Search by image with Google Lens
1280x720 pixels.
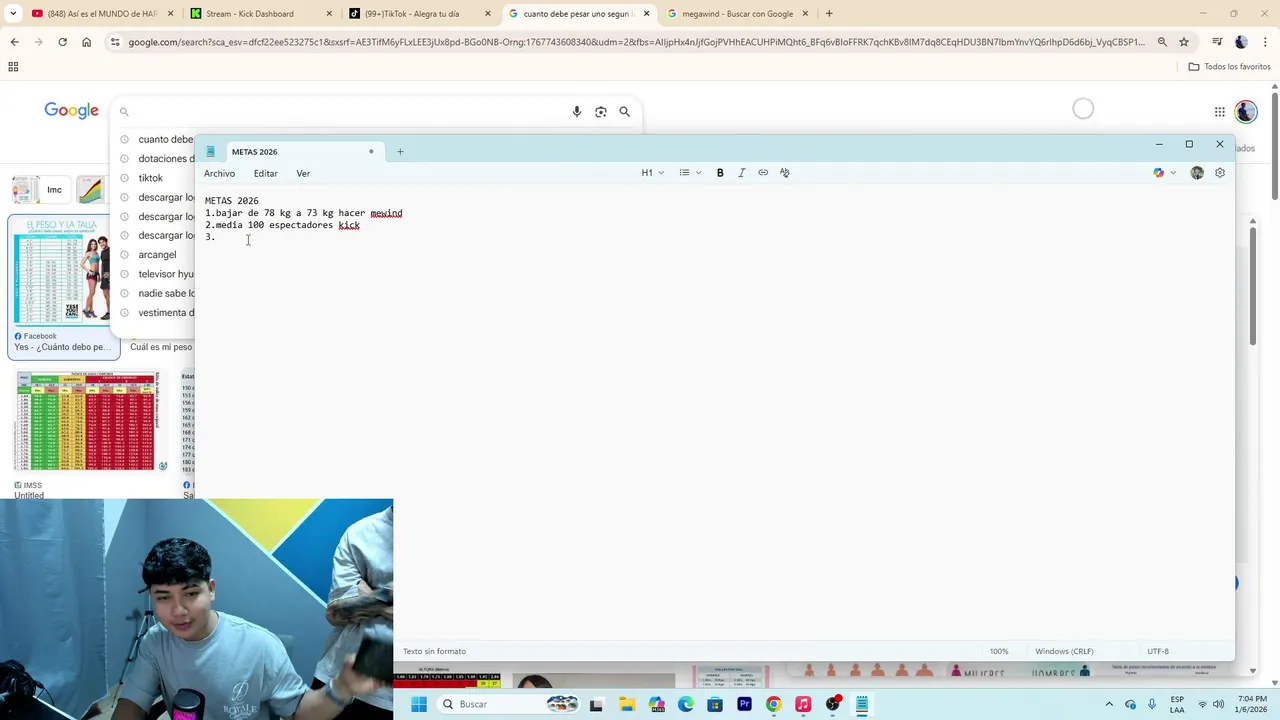601,112
